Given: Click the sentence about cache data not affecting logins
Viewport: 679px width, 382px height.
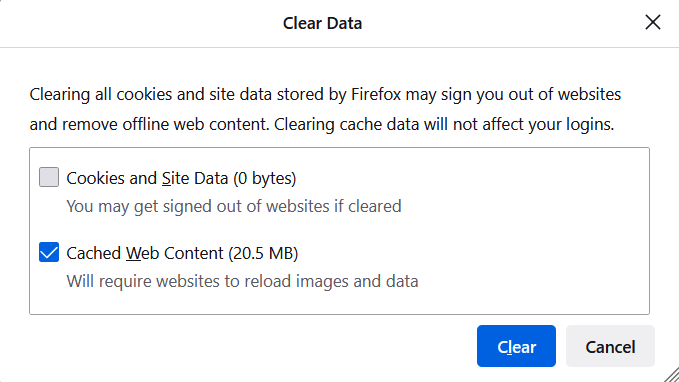Looking at the screenshot, I should point(444,124).
